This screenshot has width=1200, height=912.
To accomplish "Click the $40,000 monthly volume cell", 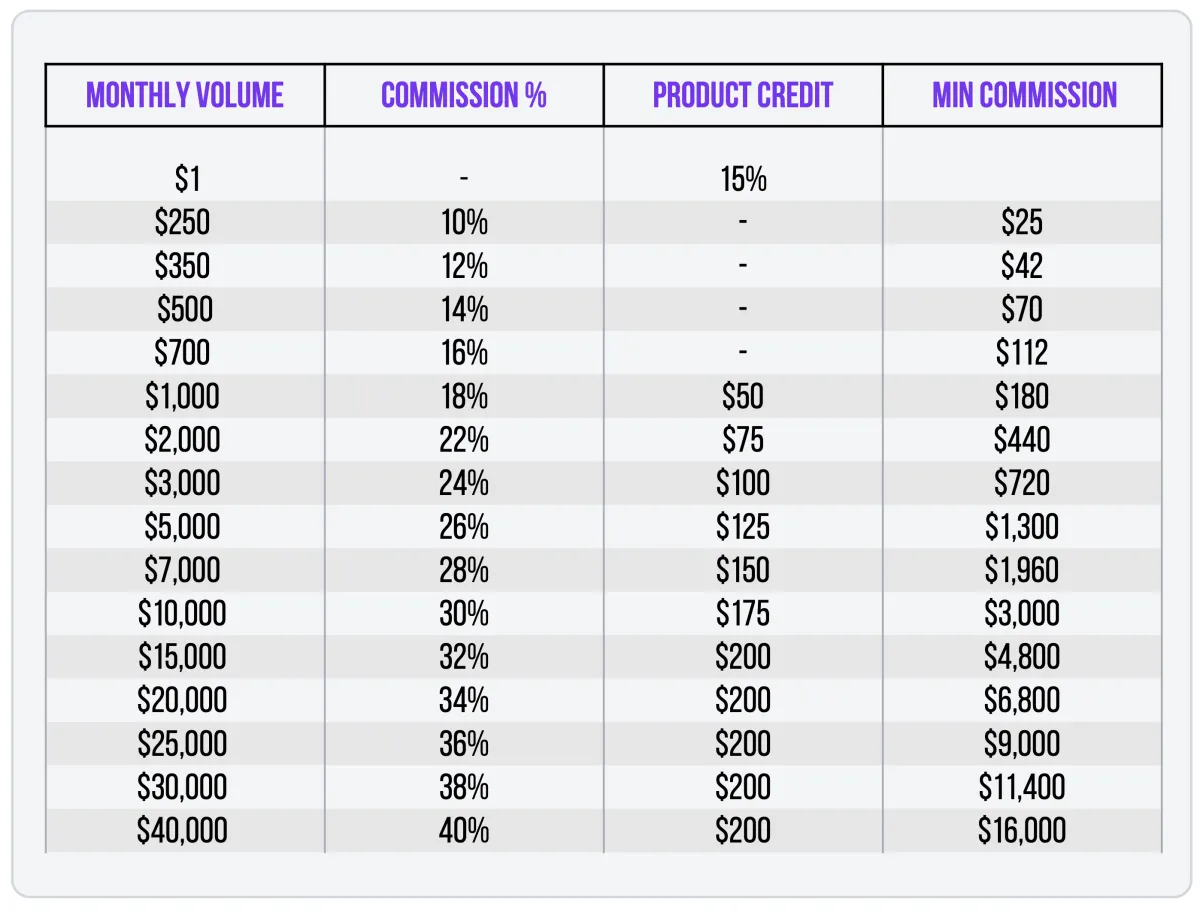I will (183, 830).
